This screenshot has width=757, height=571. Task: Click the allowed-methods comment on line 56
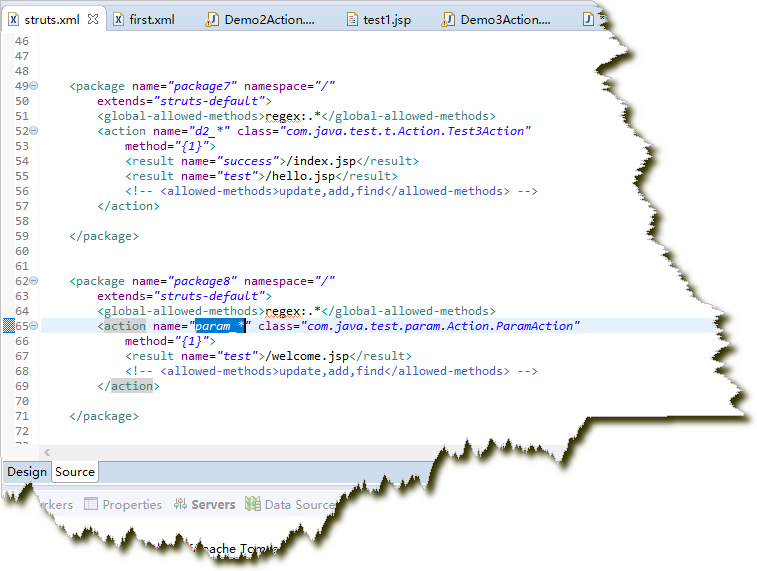331,191
